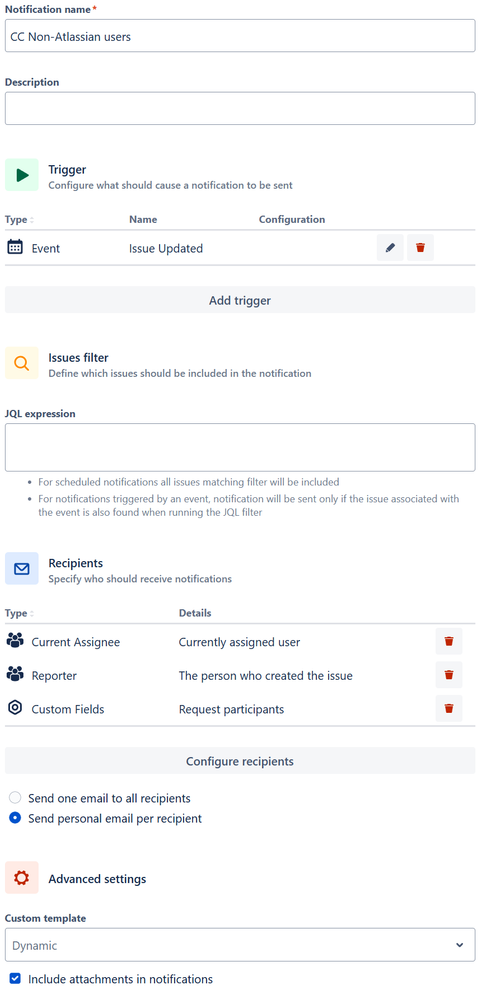
Task: Click the orange Issues filter magnifier icon
Action: tap(22, 363)
